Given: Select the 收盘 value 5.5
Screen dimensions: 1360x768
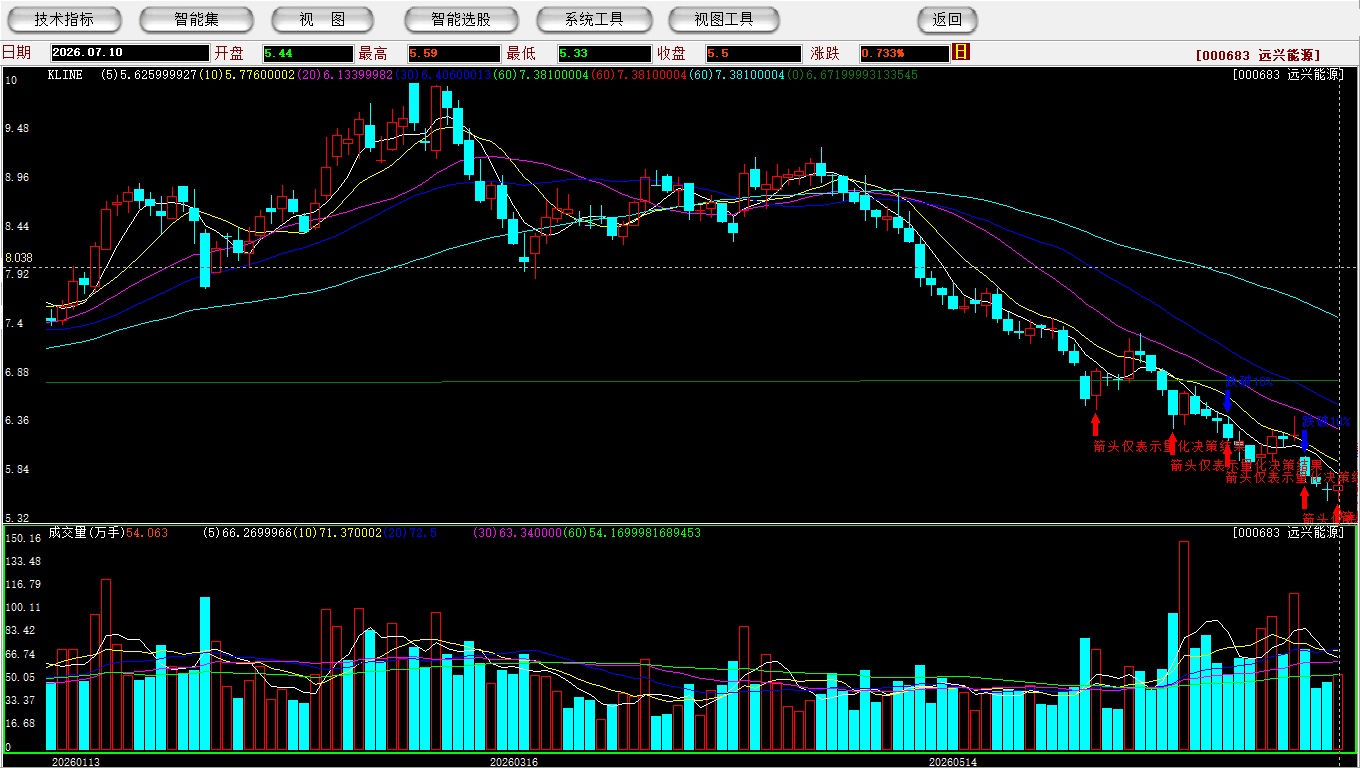Looking at the screenshot, I should (753, 53).
